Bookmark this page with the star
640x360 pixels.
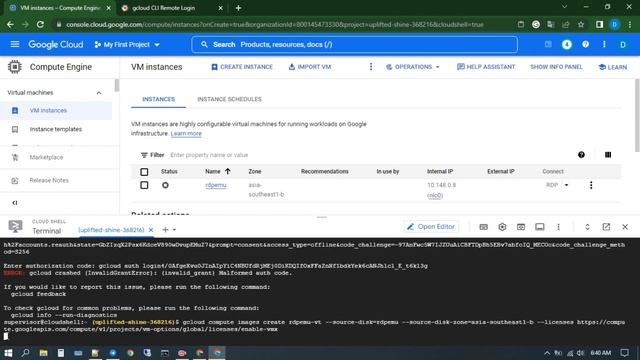point(581,24)
